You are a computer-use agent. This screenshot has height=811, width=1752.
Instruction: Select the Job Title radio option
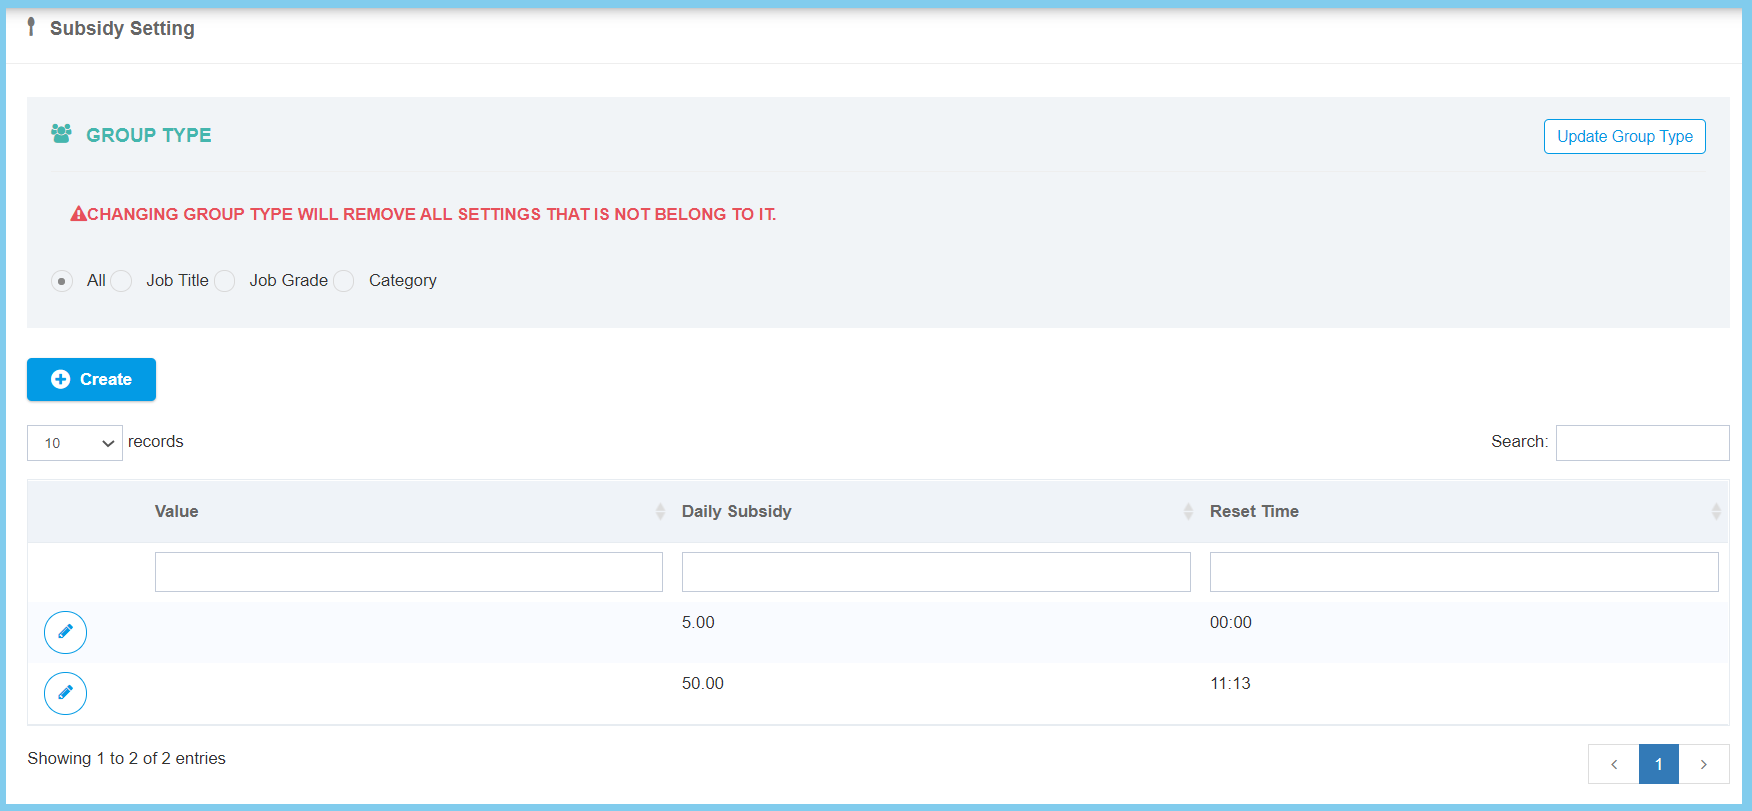tap(121, 281)
